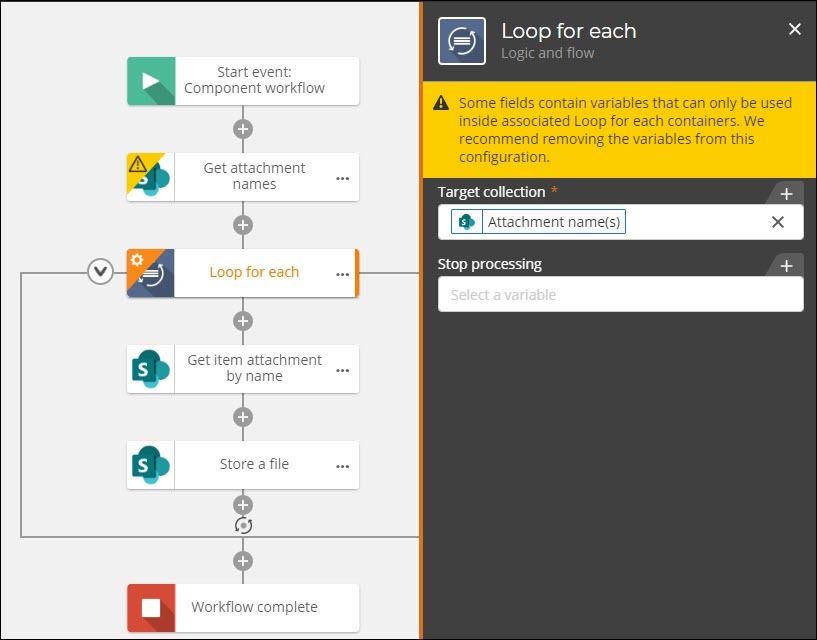Image resolution: width=817 pixels, height=640 pixels.
Task: Insert variable into Stop processing via plus
Action: (786, 266)
